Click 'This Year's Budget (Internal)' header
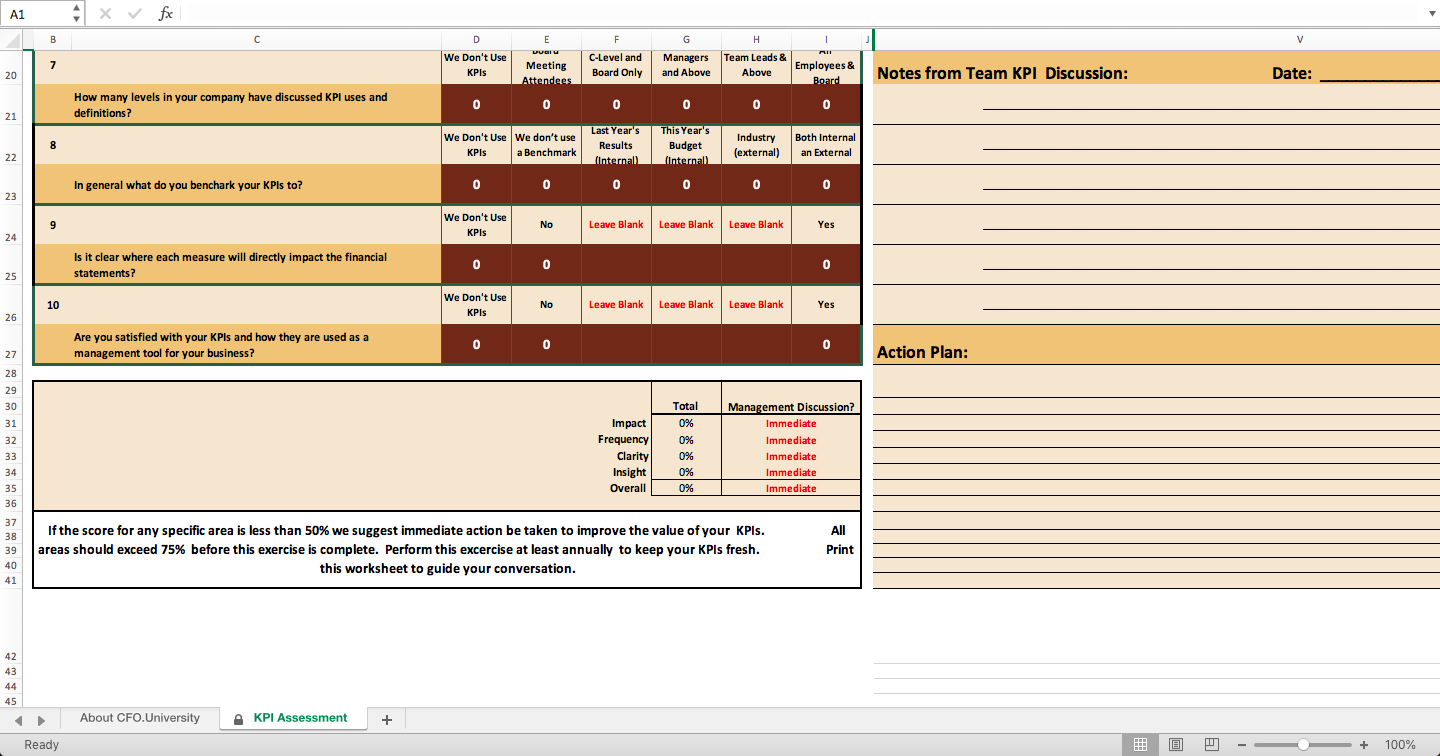1440x756 pixels. [686, 145]
